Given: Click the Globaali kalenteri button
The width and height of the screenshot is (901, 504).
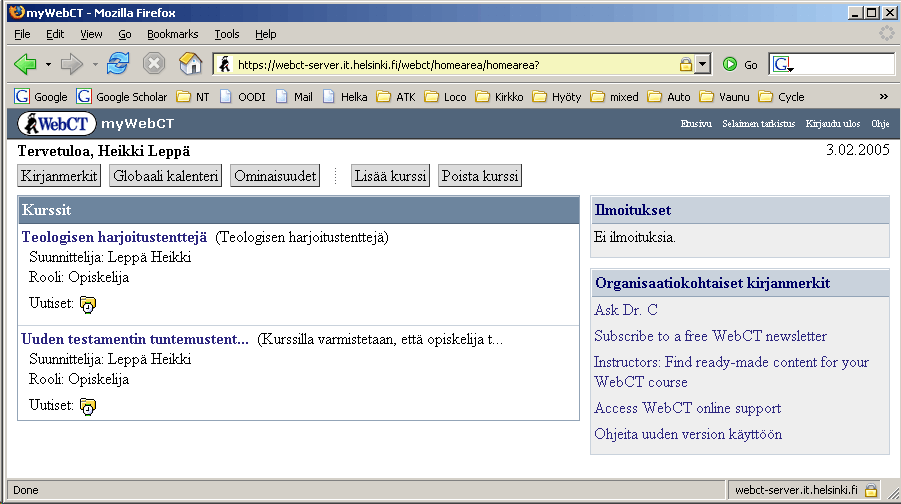Looking at the screenshot, I should click(165, 176).
